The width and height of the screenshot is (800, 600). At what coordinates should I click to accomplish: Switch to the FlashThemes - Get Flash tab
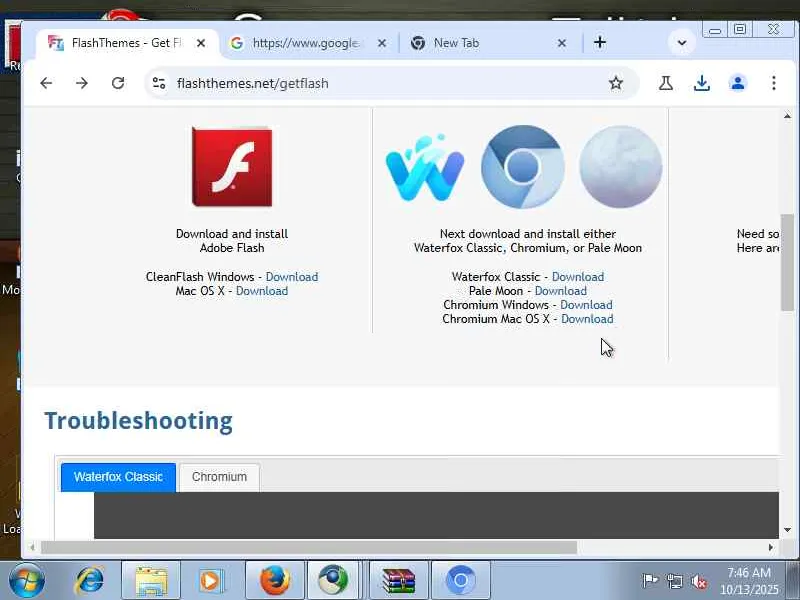[127, 43]
